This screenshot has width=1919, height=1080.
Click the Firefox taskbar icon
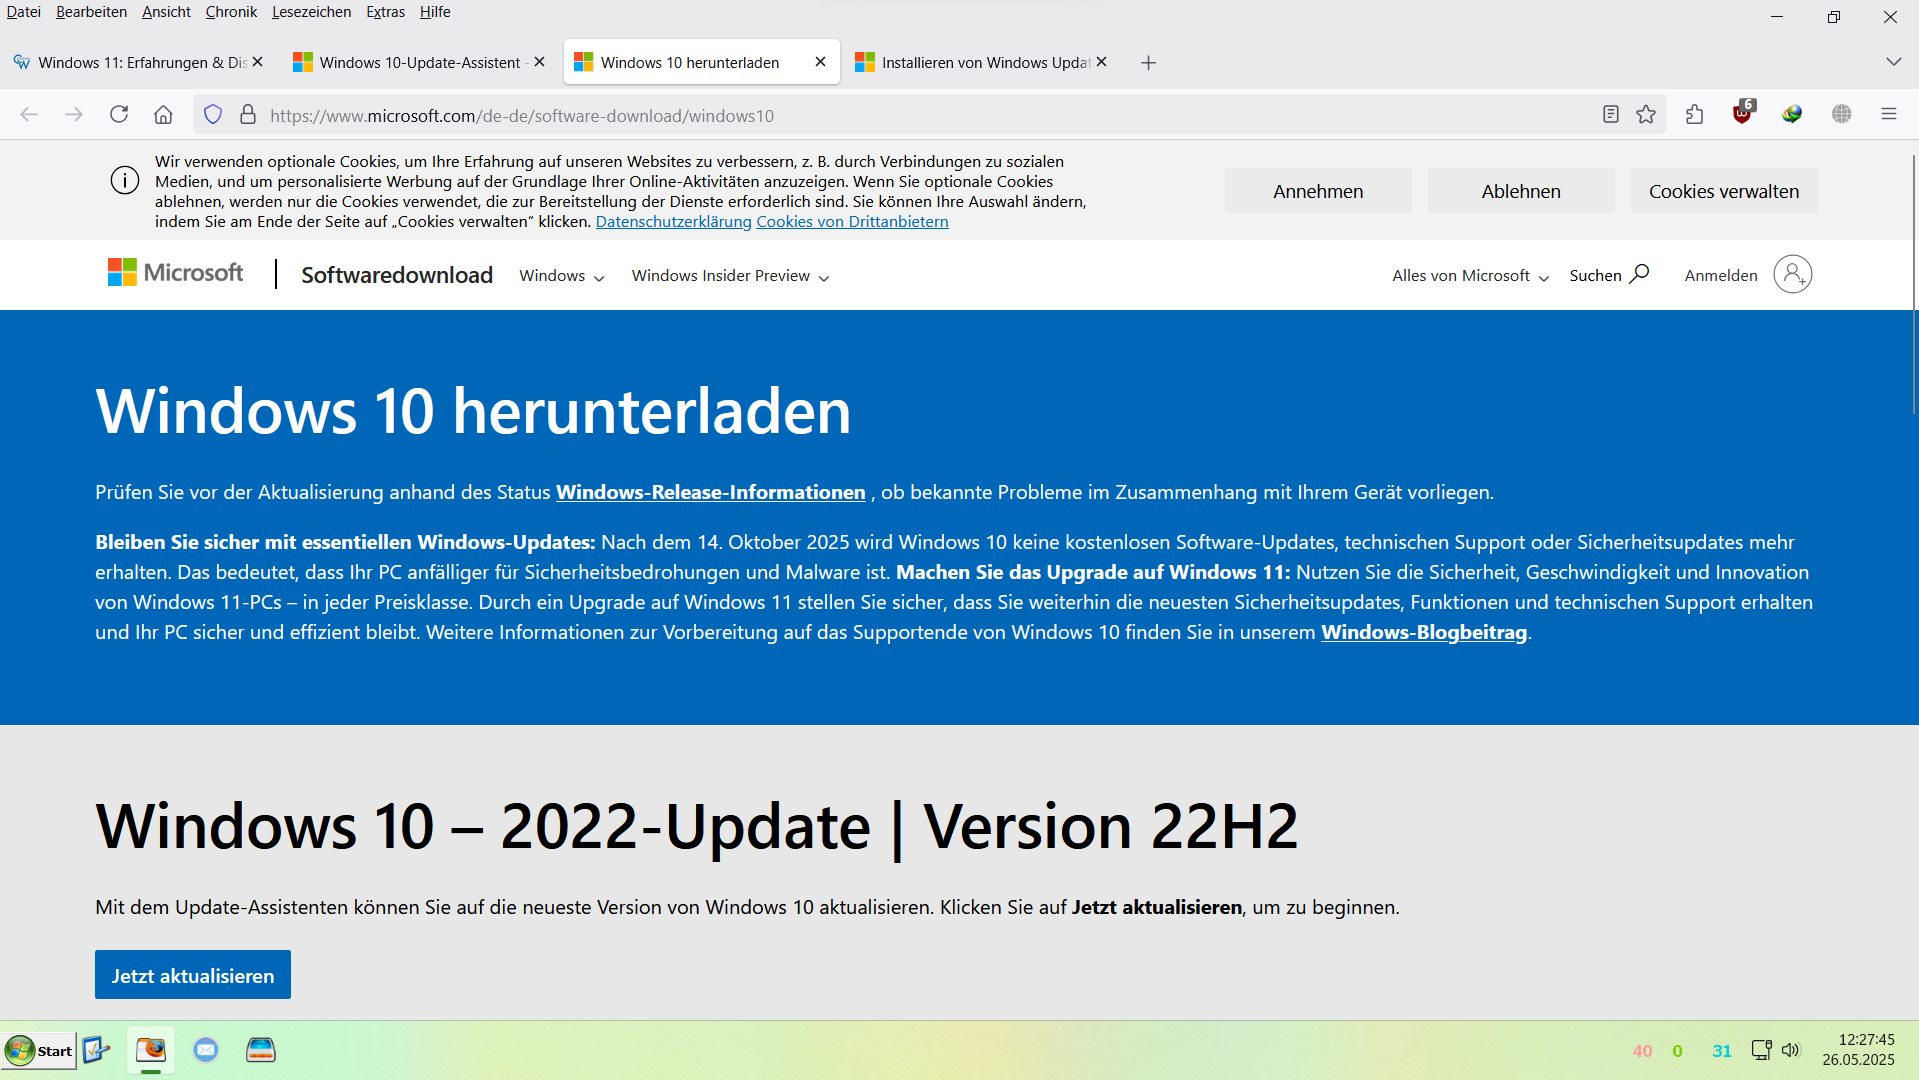(x=151, y=1050)
